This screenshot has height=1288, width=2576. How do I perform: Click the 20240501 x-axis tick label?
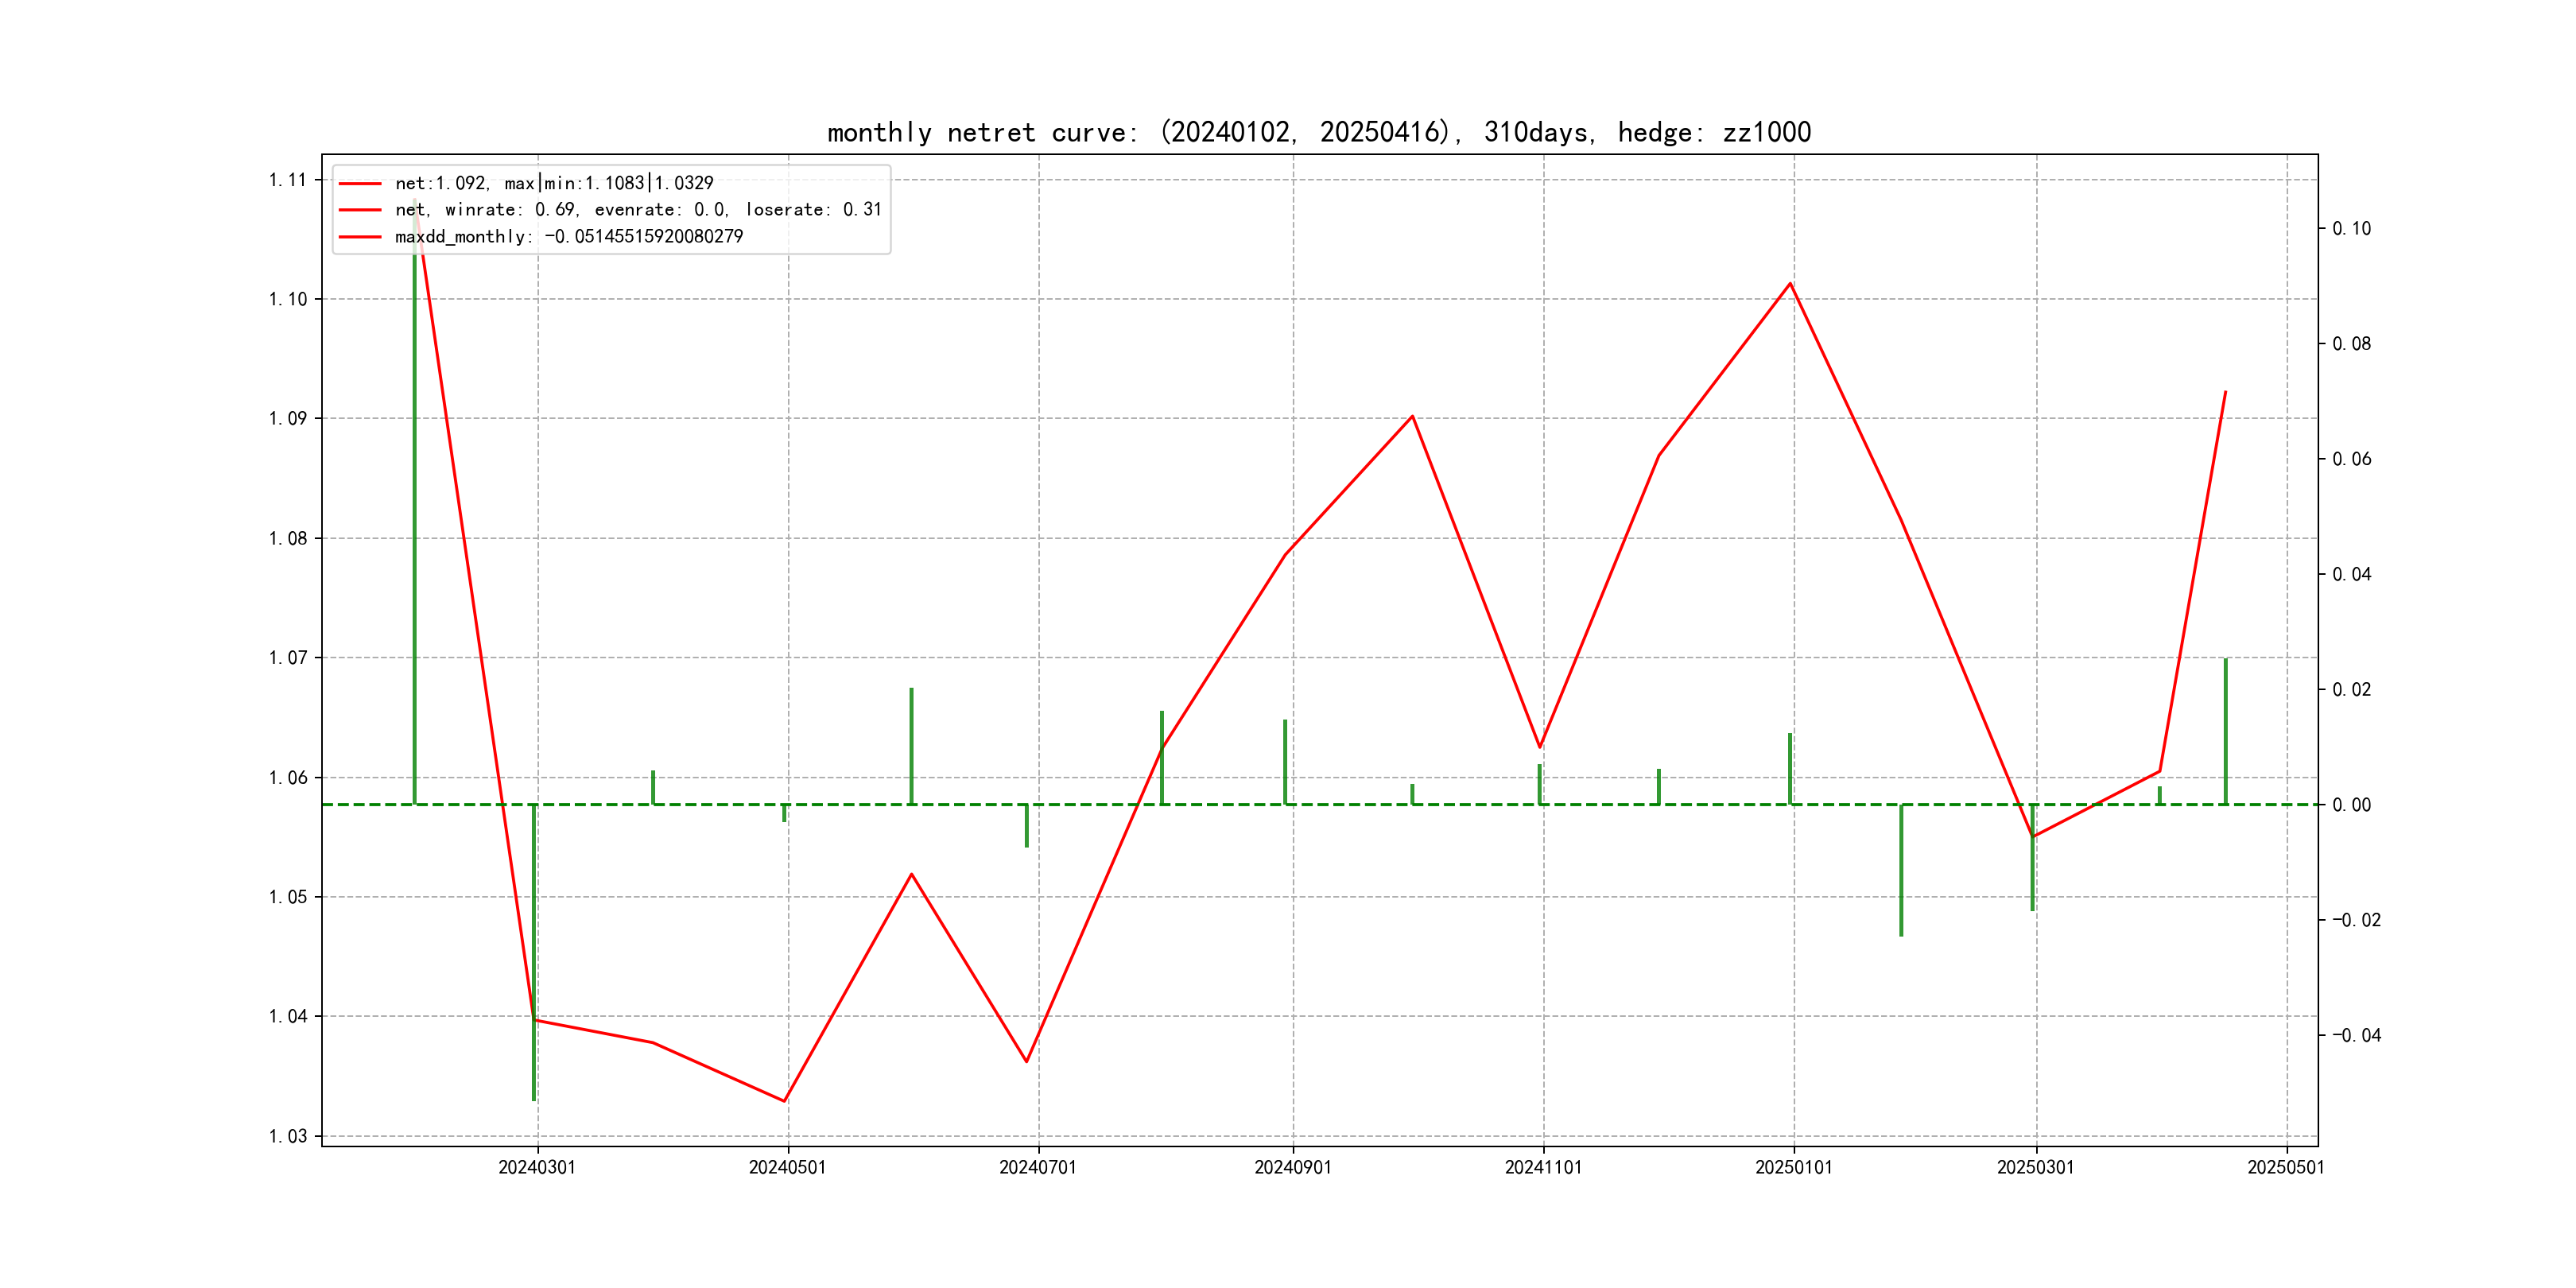point(787,1167)
